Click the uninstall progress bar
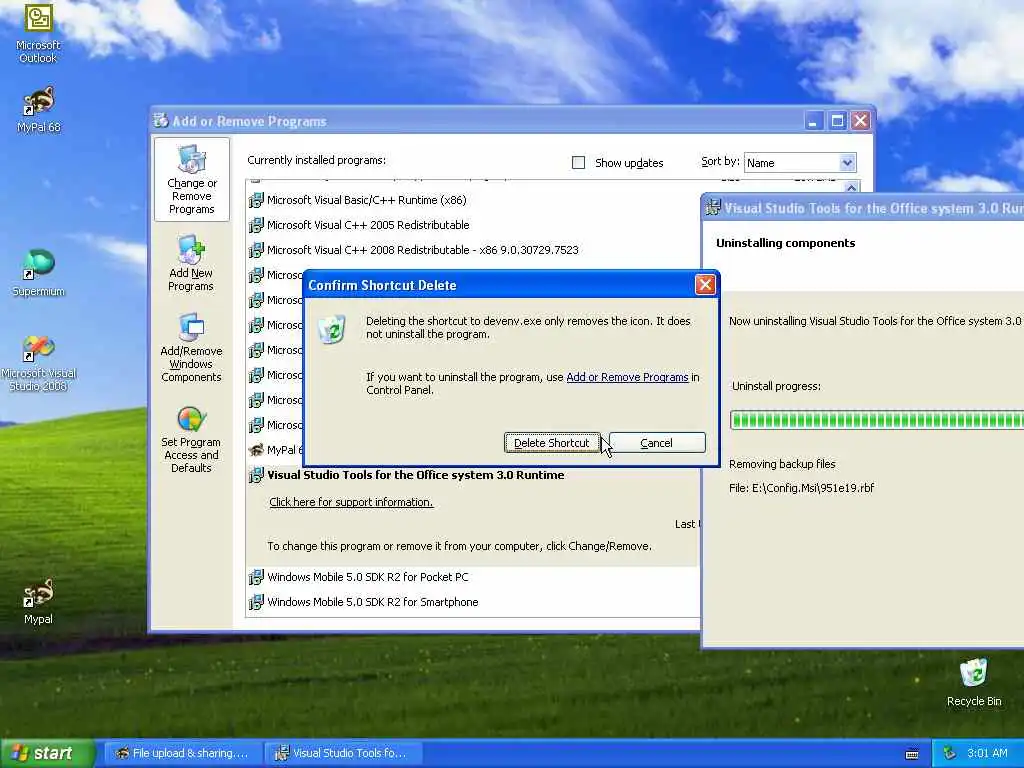 (876, 419)
